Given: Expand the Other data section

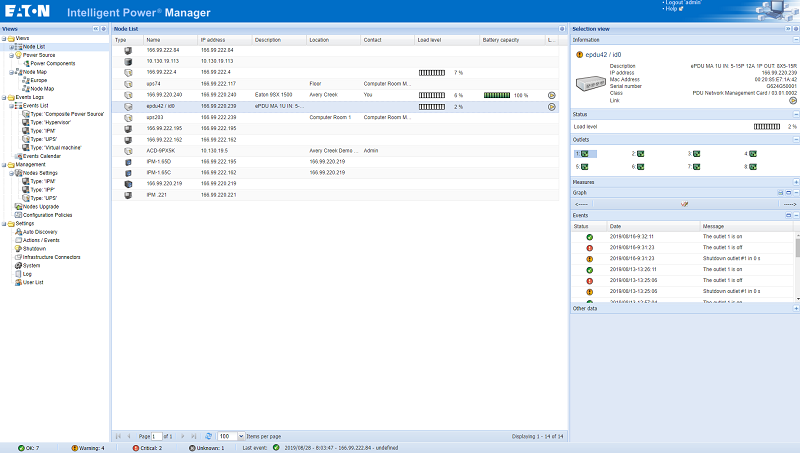Looking at the screenshot, I should point(796,309).
